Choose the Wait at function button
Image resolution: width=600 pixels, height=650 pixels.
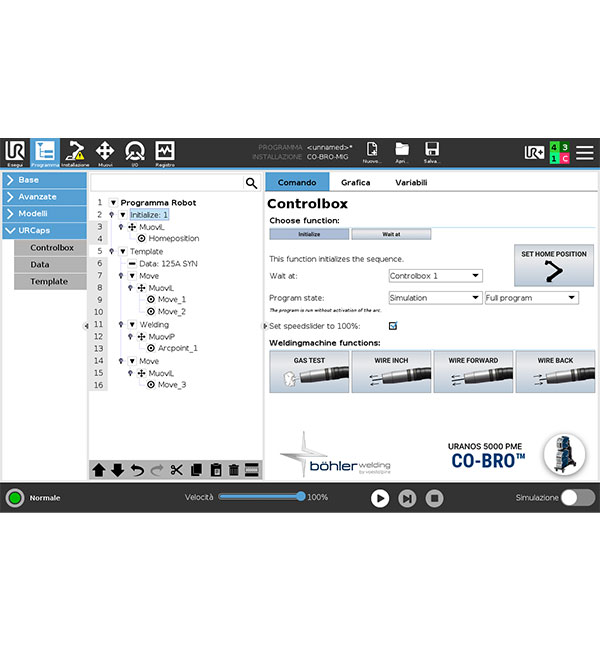click(391, 234)
